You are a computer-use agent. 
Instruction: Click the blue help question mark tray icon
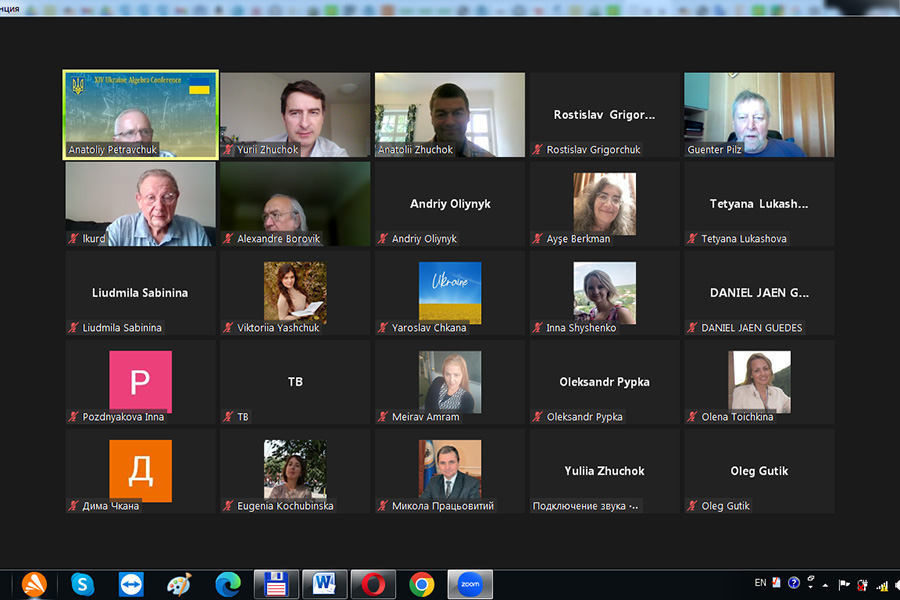(794, 583)
